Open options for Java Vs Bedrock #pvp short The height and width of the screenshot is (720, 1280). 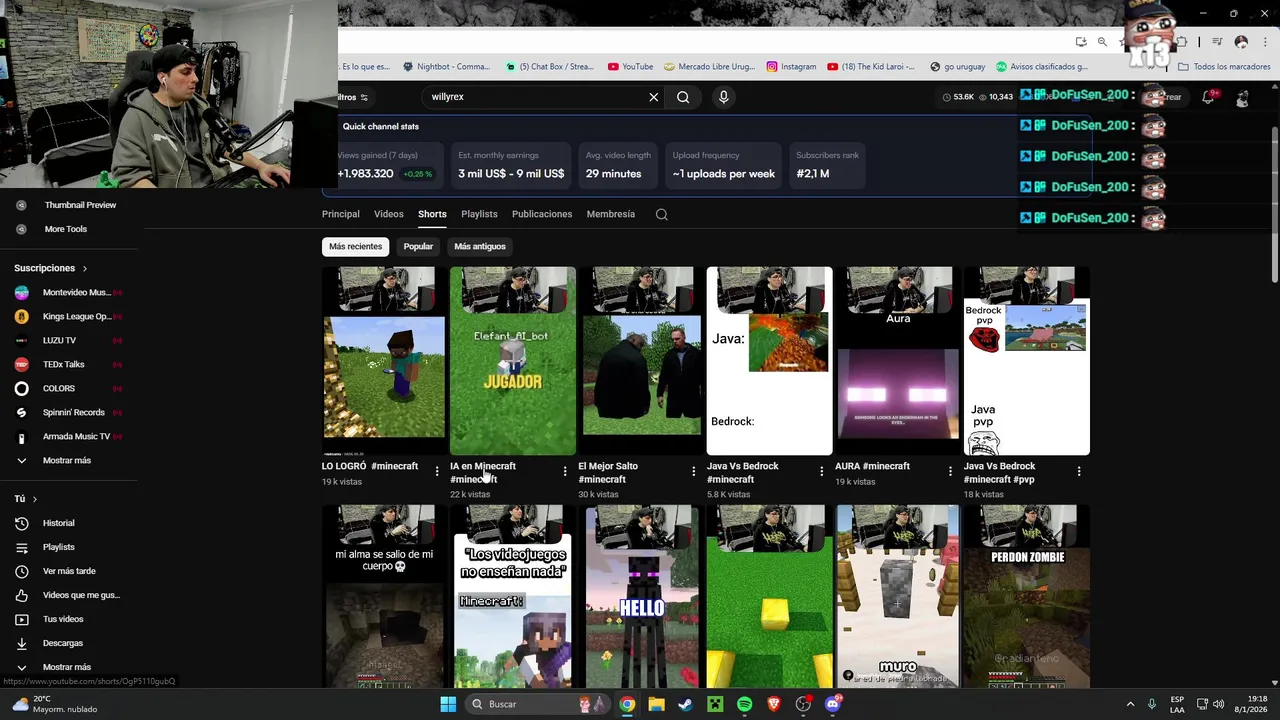tap(1078, 471)
